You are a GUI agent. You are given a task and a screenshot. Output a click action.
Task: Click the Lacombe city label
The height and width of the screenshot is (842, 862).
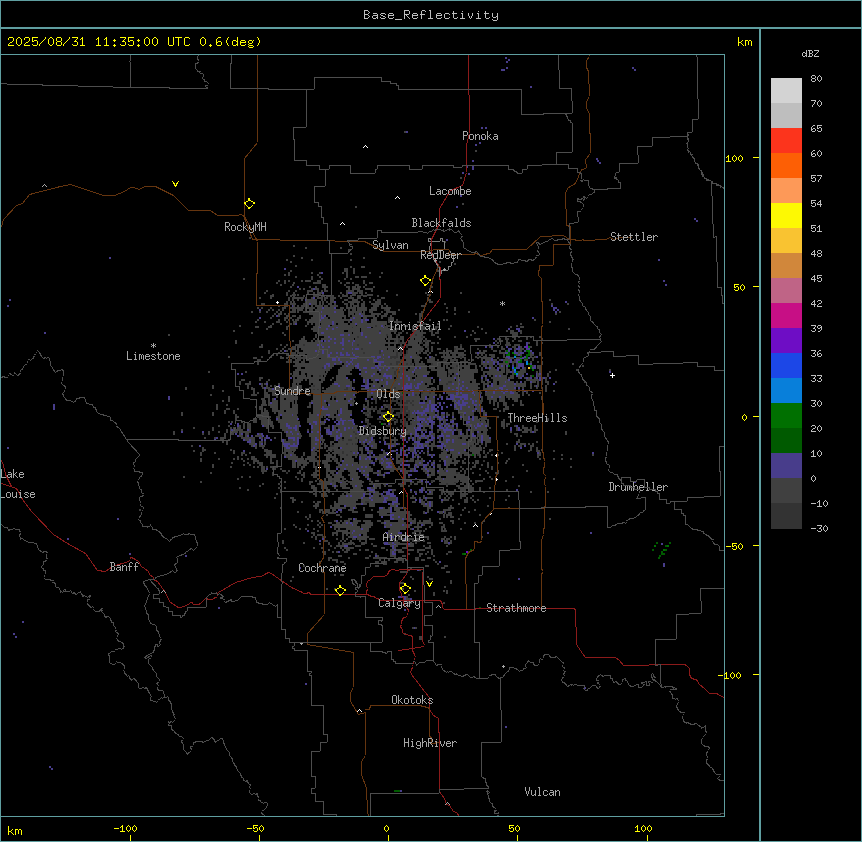450,191
